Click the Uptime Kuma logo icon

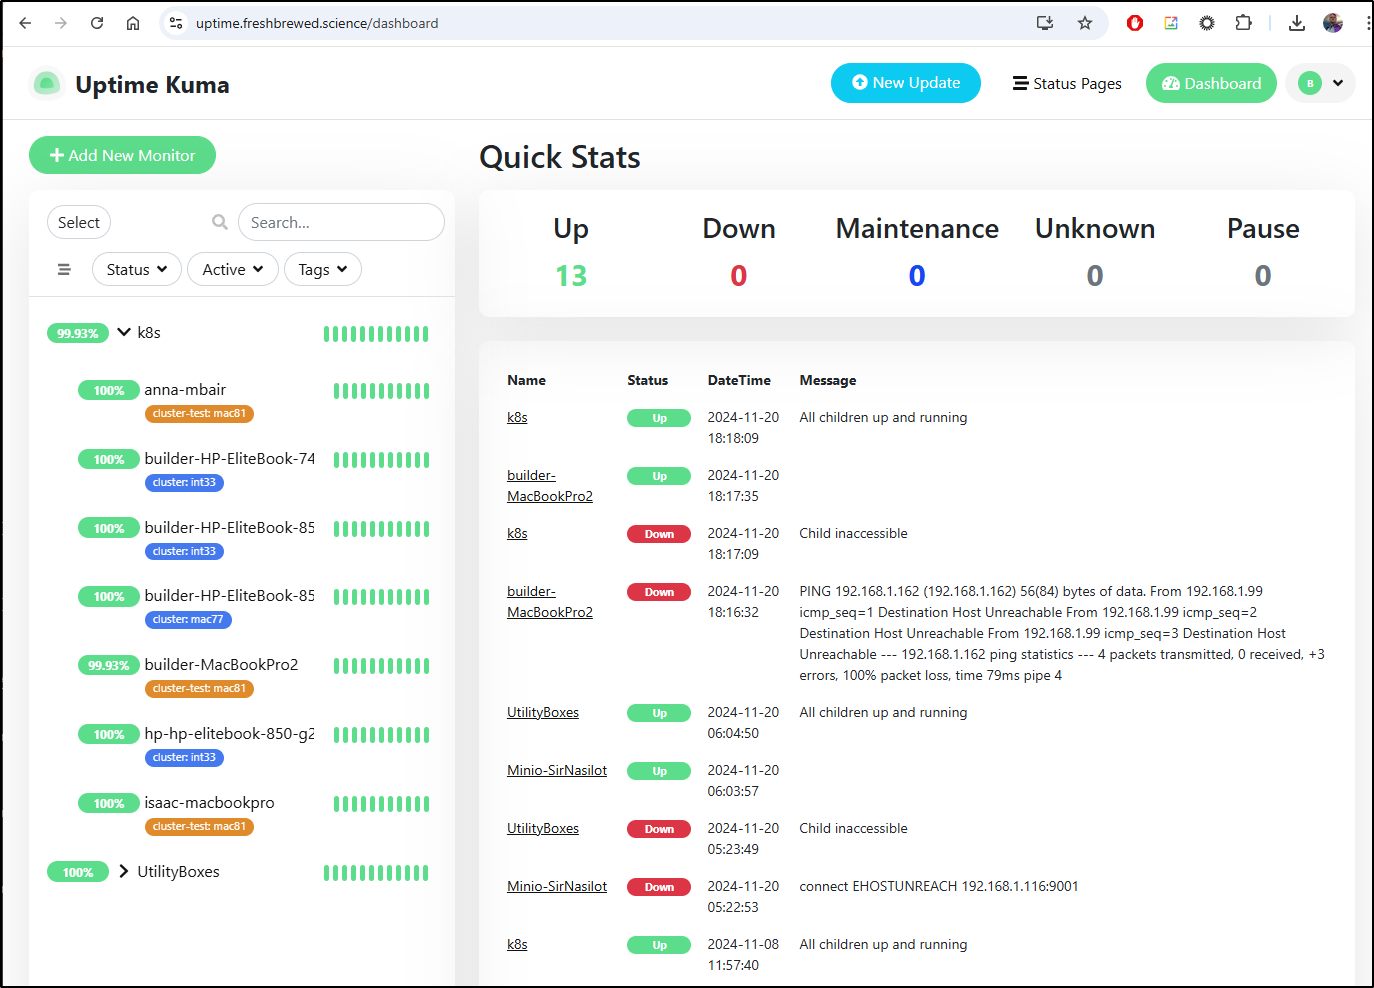47,84
